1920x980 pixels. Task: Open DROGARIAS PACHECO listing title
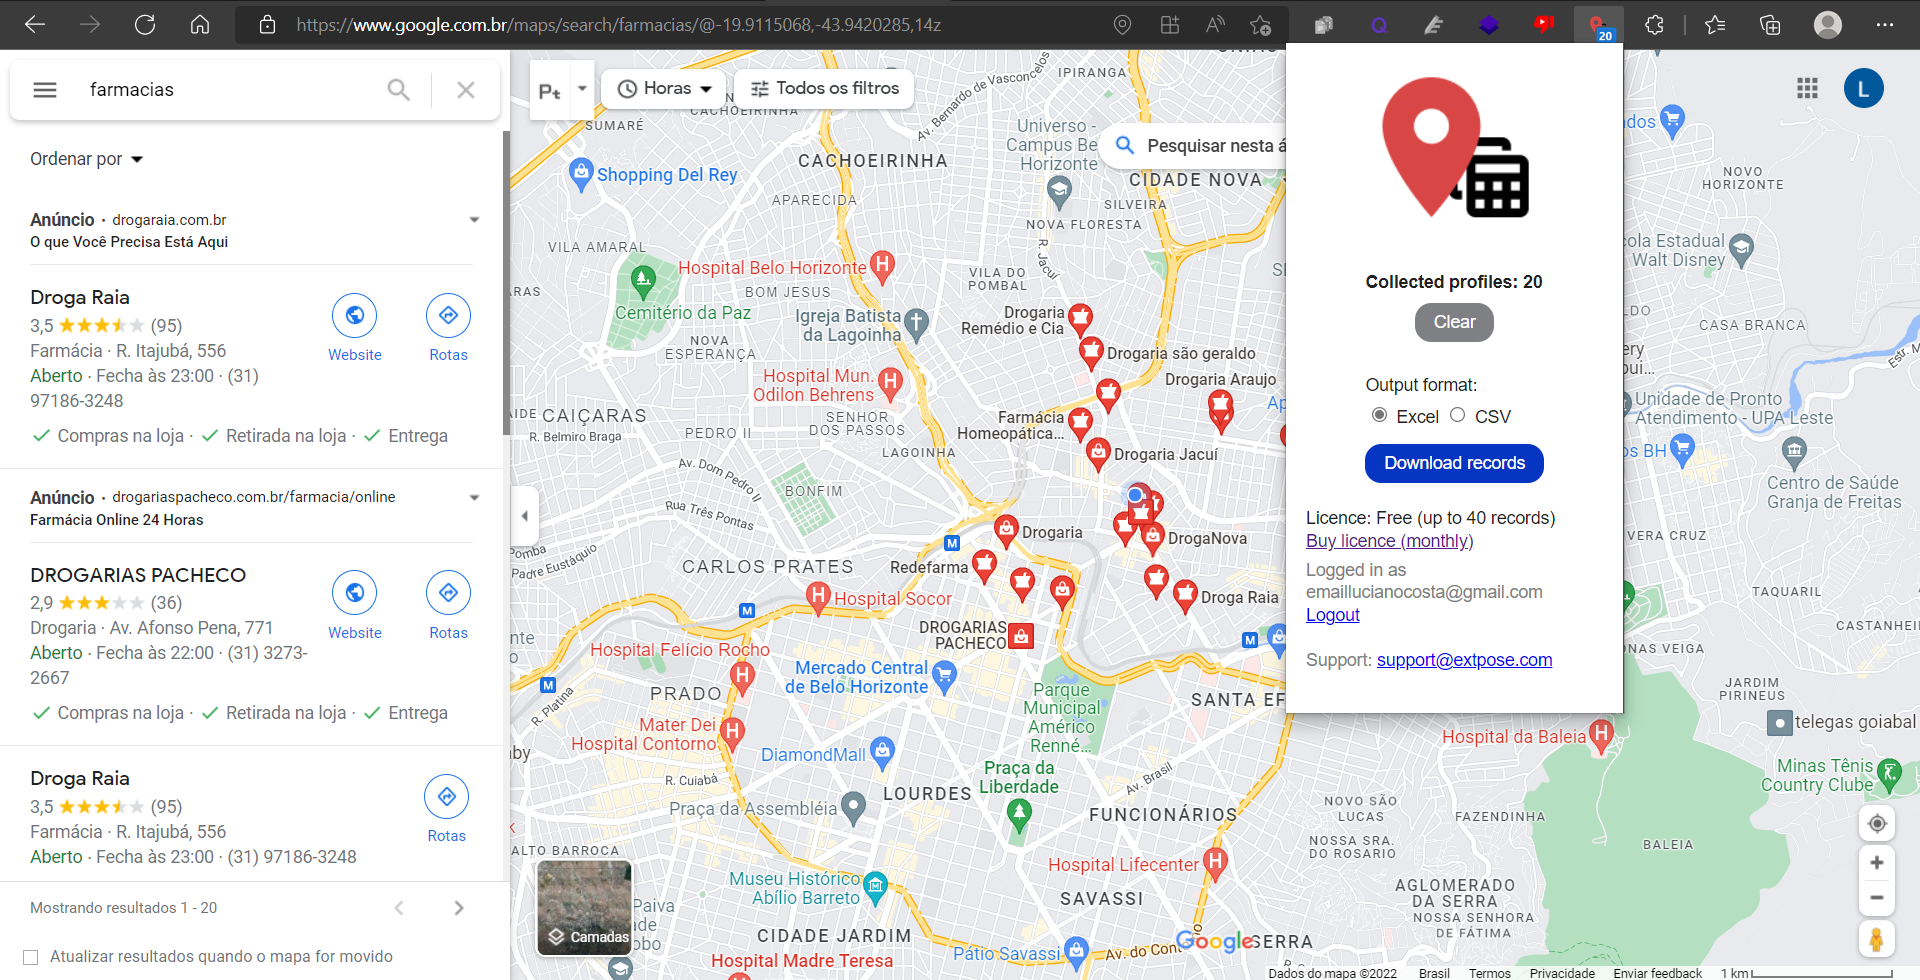coord(138,575)
